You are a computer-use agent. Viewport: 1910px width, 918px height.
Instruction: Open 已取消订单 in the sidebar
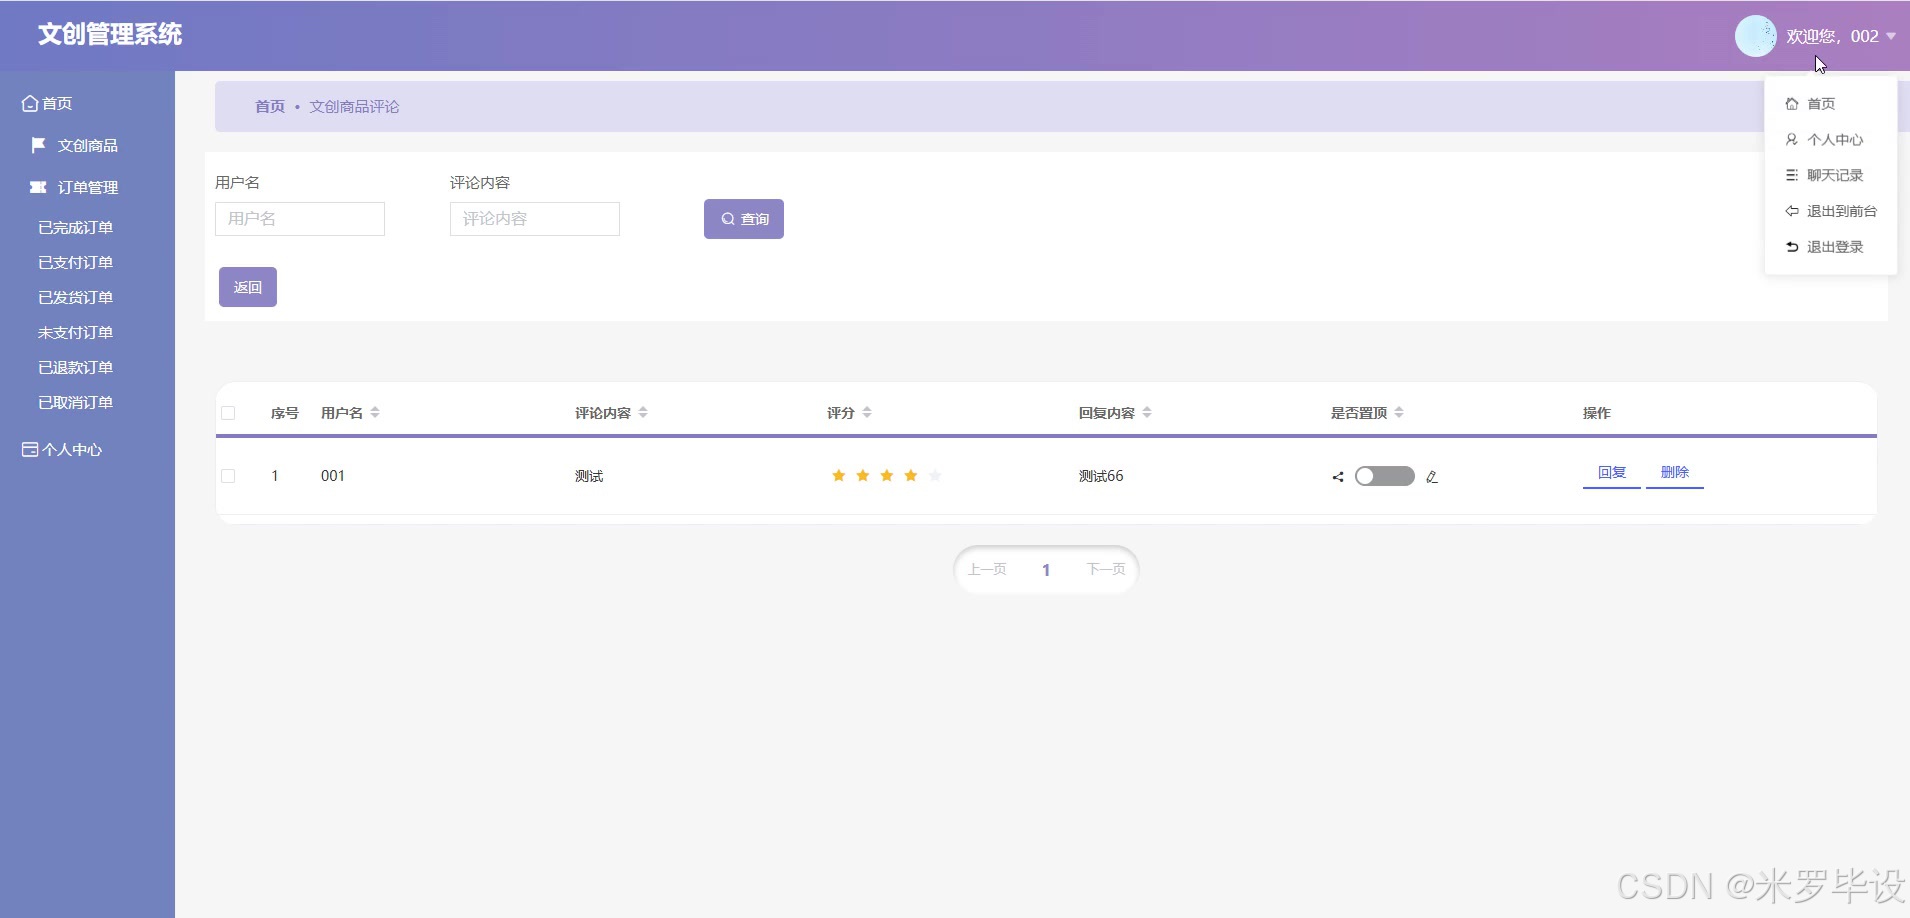(76, 403)
